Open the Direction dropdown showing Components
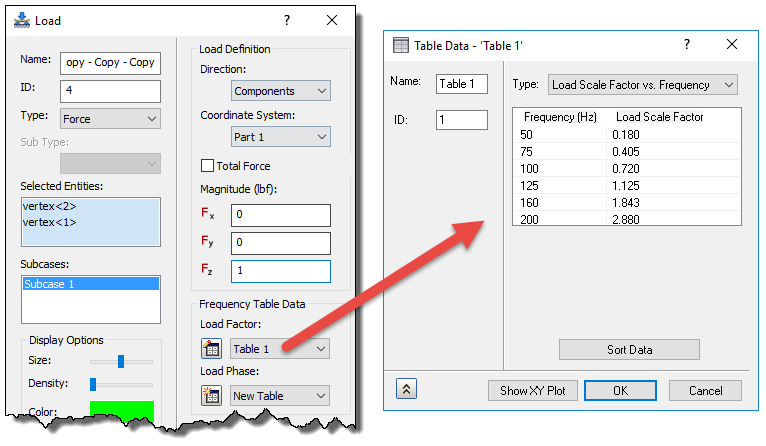 click(281, 91)
